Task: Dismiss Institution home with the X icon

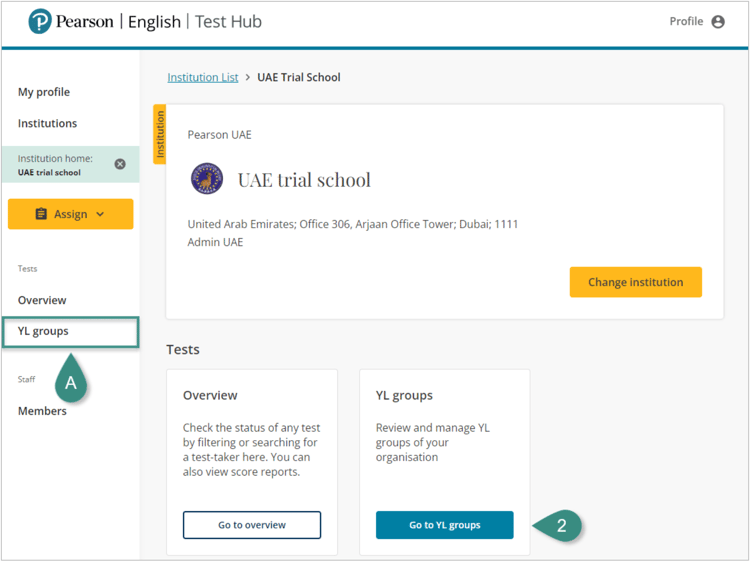Action: (x=120, y=164)
